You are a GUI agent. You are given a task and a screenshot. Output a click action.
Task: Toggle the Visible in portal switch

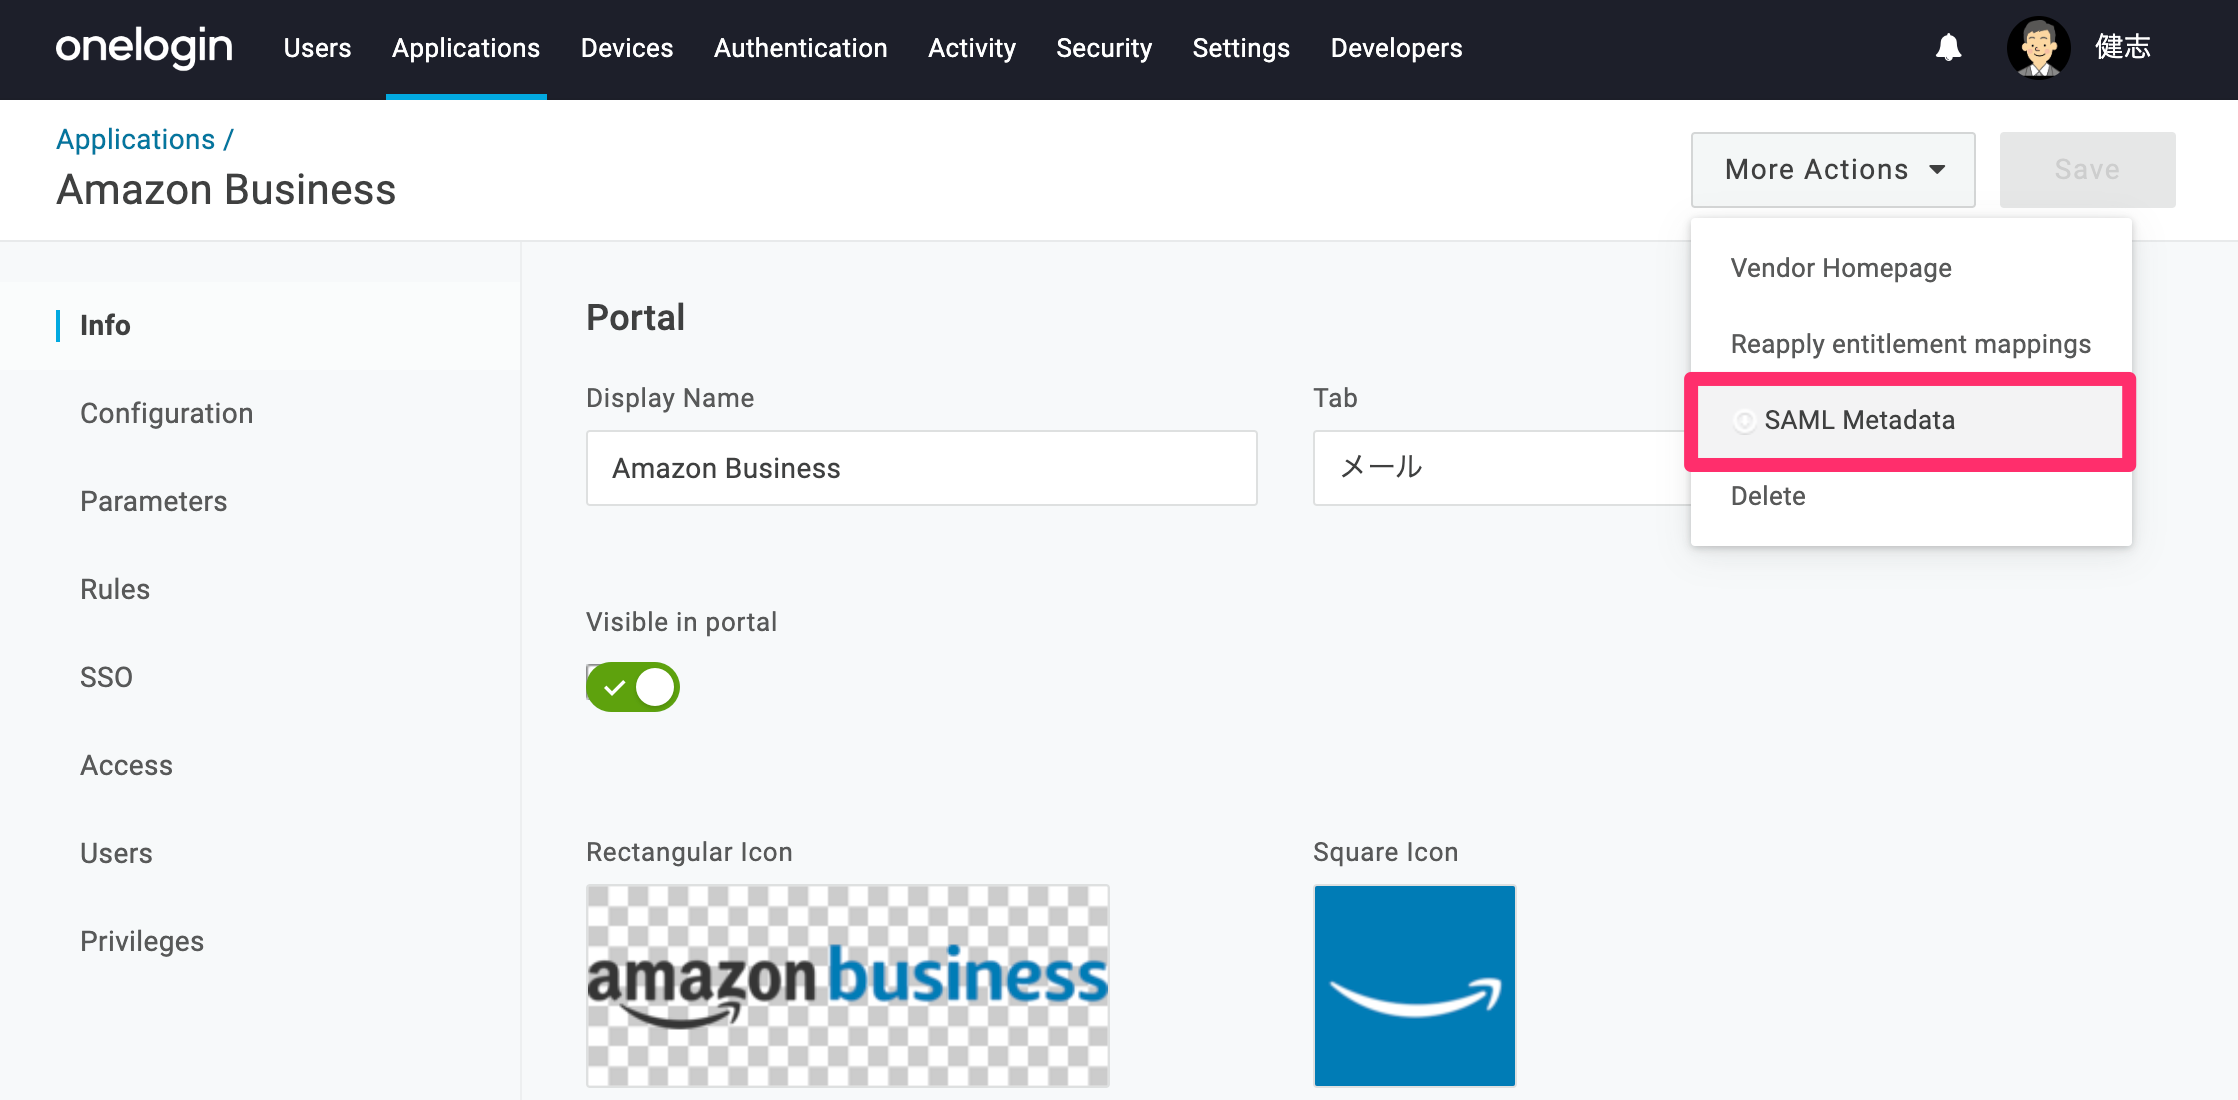click(633, 687)
